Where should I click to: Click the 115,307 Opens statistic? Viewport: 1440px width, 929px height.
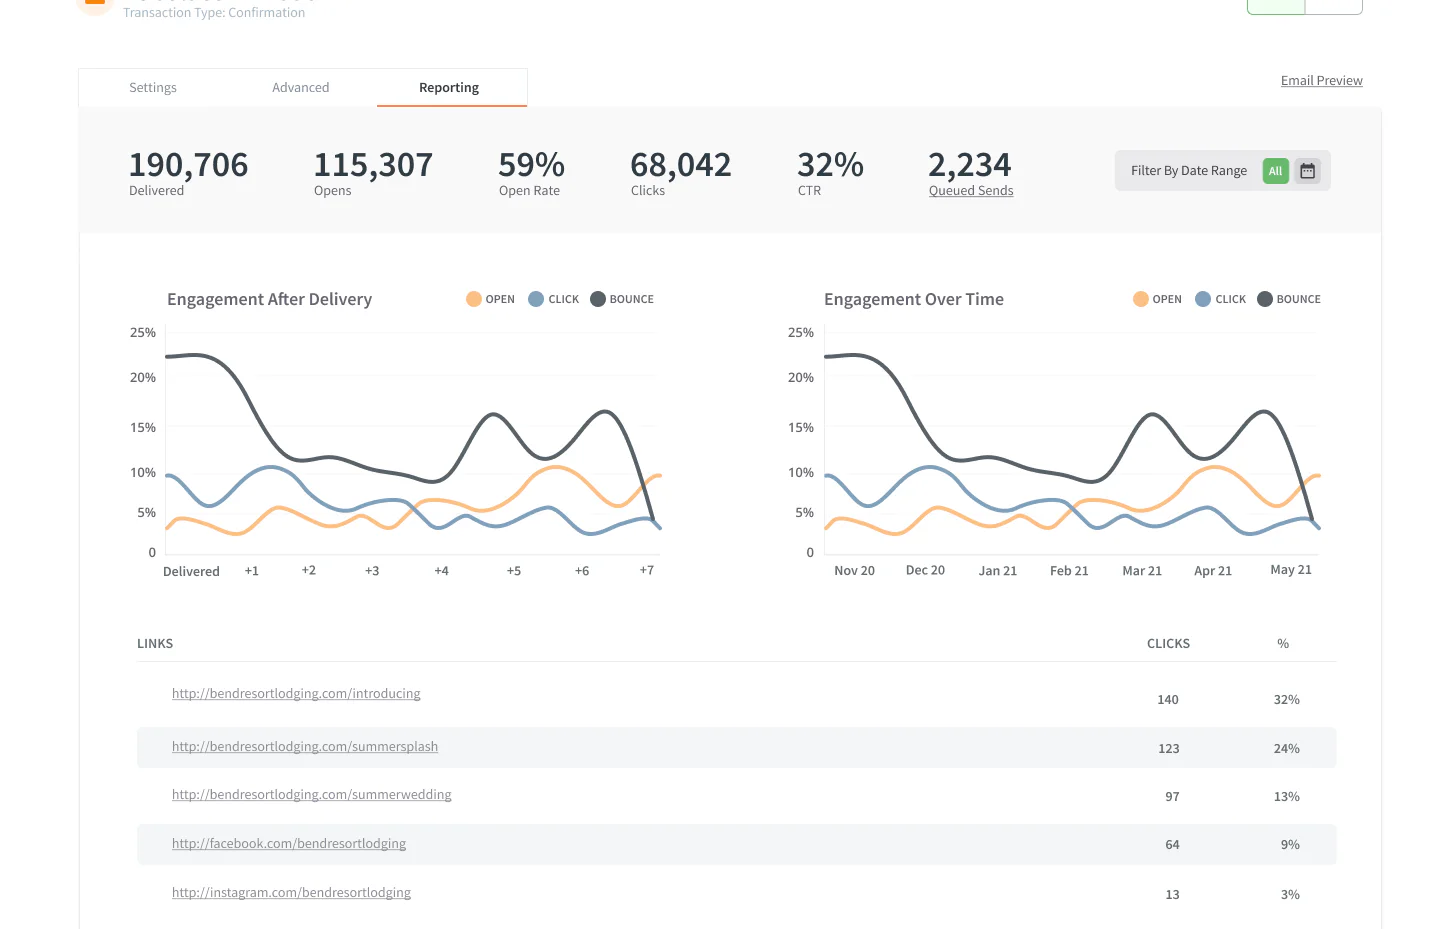tap(373, 173)
